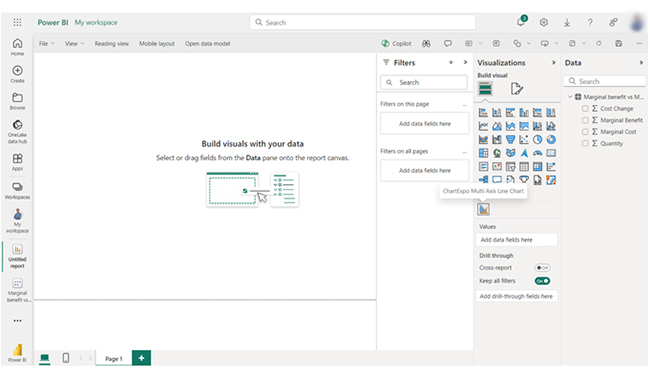The image size is (650, 378).
Task: Open the toolbar overflow ellipsis menu
Action: pos(639,44)
